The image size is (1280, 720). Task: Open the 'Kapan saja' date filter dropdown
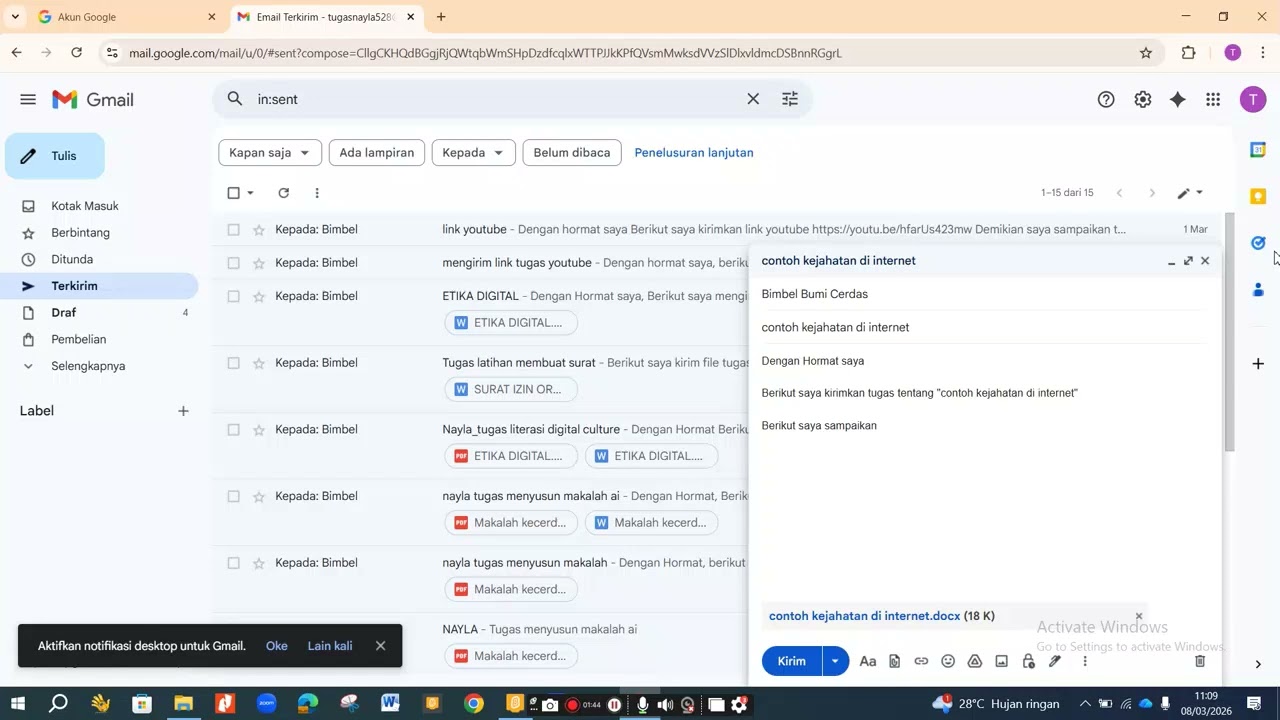tap(270, 153)
